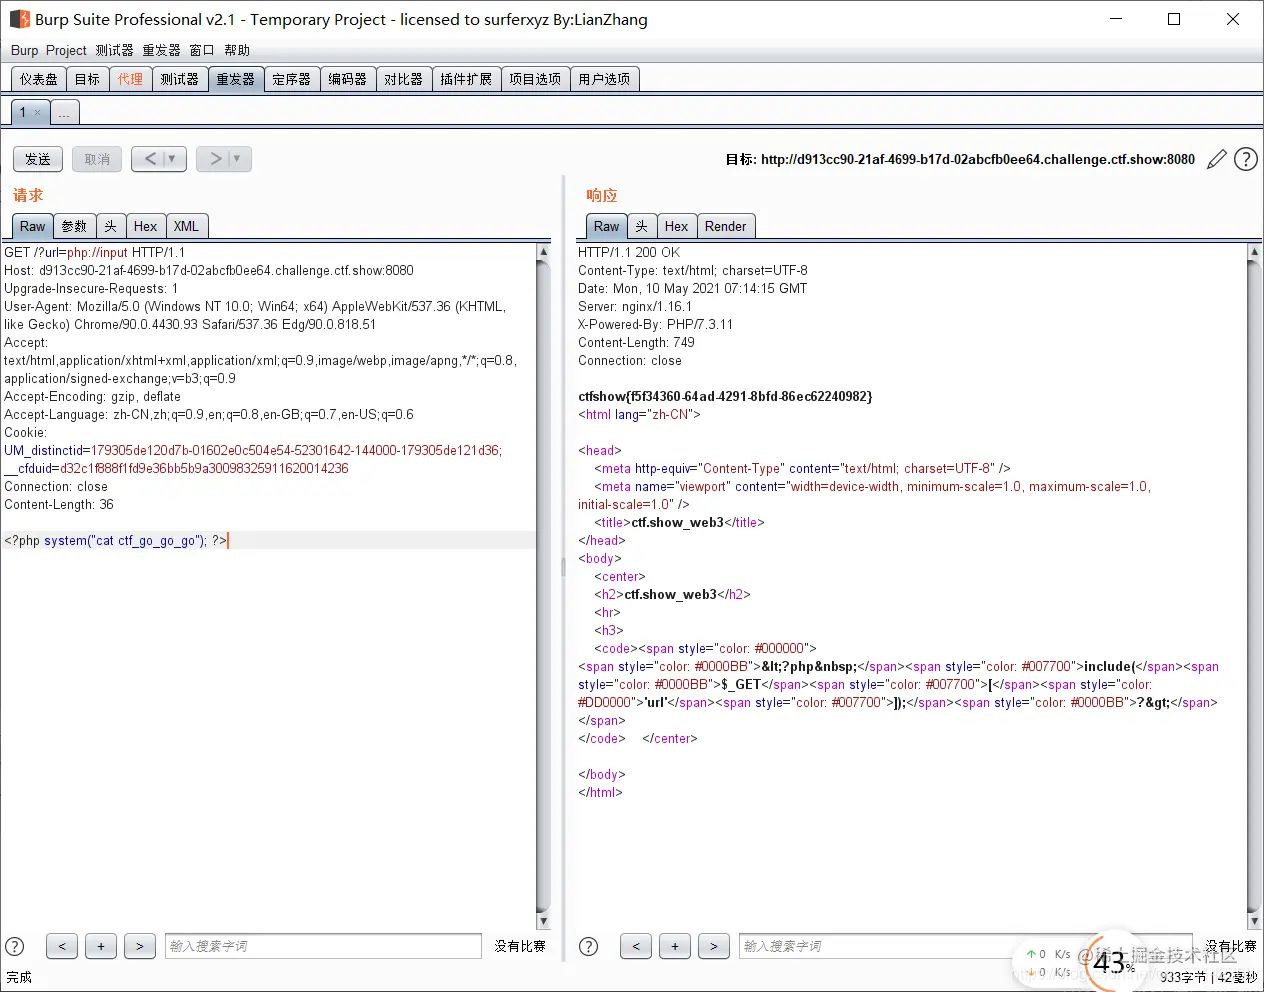
Task: Switch to the 项目选项 project options tab
Action: (535, 79)
